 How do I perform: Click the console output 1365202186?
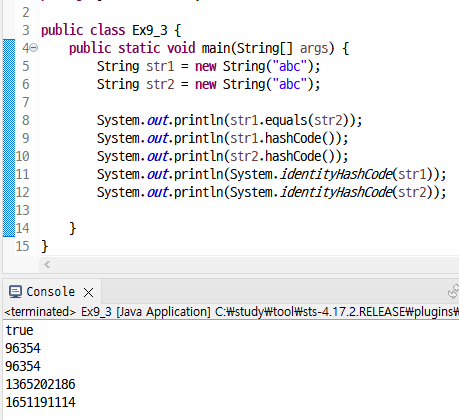(x=40, y=384)
